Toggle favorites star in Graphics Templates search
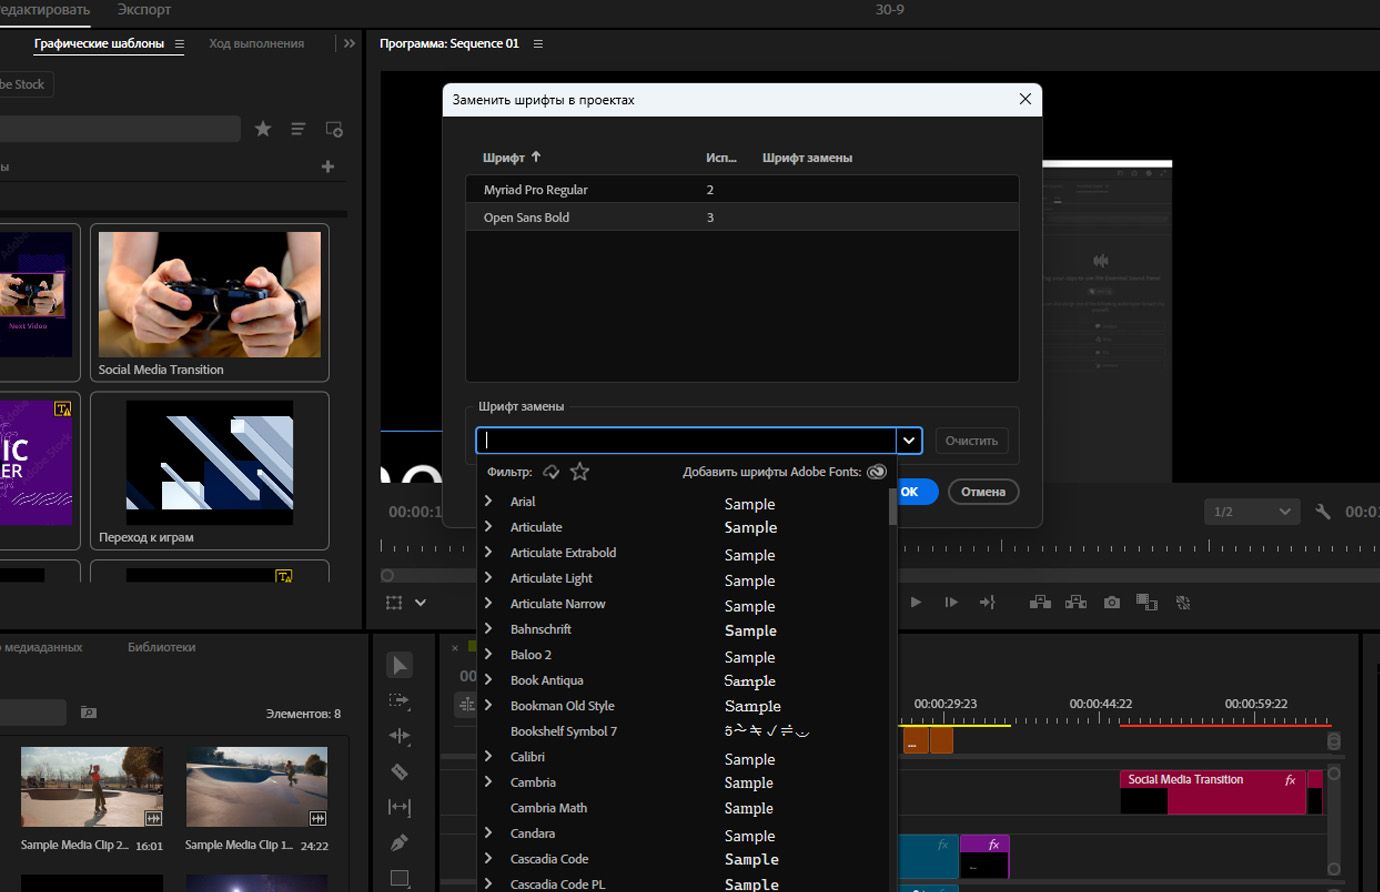 click(x=263, y=129)
